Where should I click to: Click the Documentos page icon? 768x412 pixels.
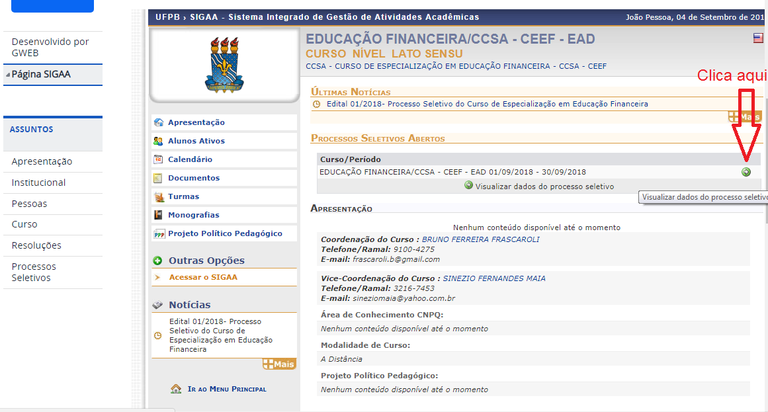158,178
